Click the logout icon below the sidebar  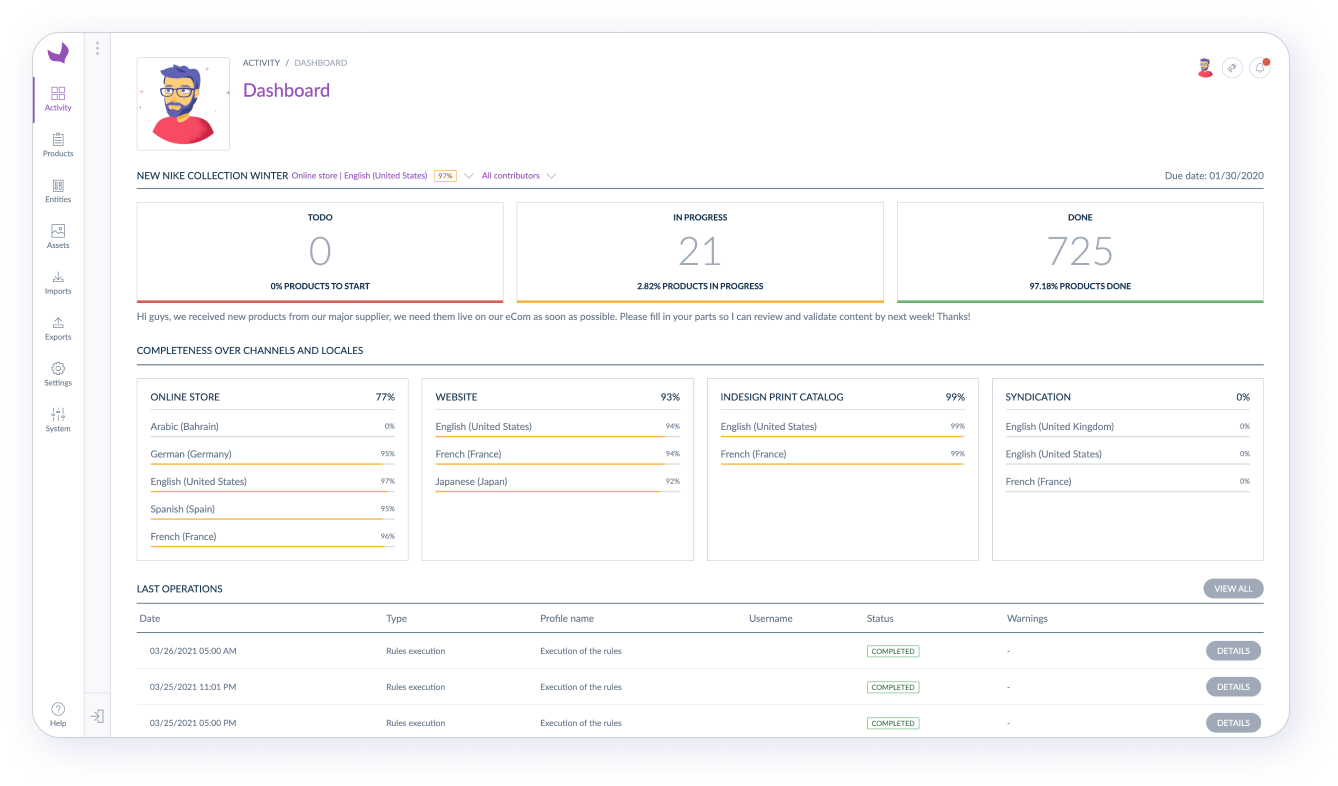tap(97, 716)
